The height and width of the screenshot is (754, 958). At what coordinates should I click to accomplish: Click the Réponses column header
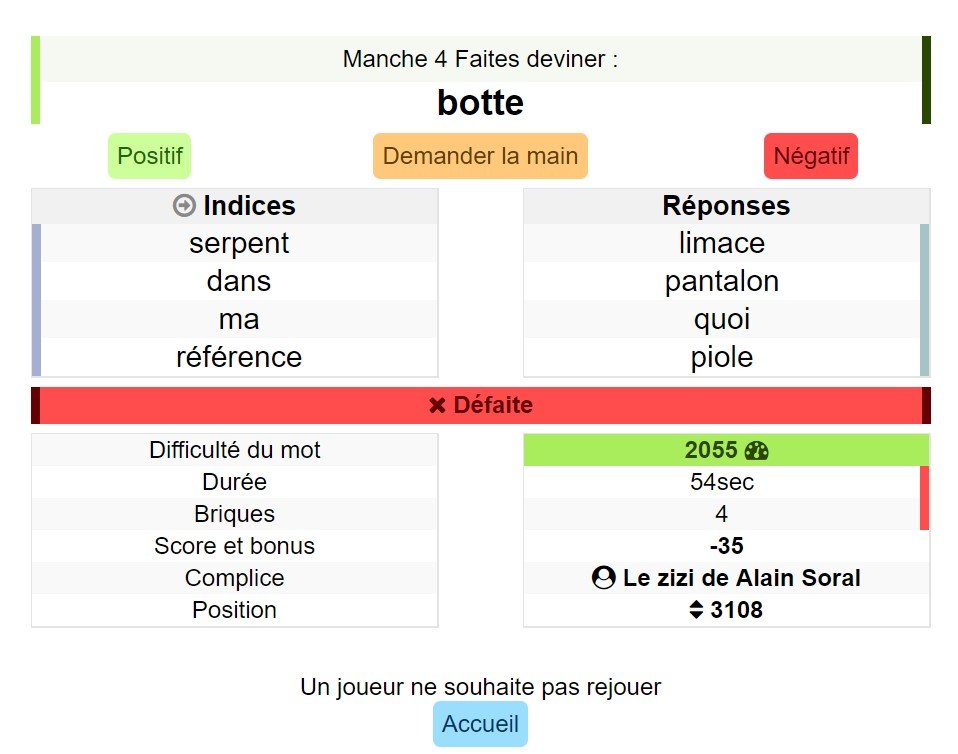point(726,206)
